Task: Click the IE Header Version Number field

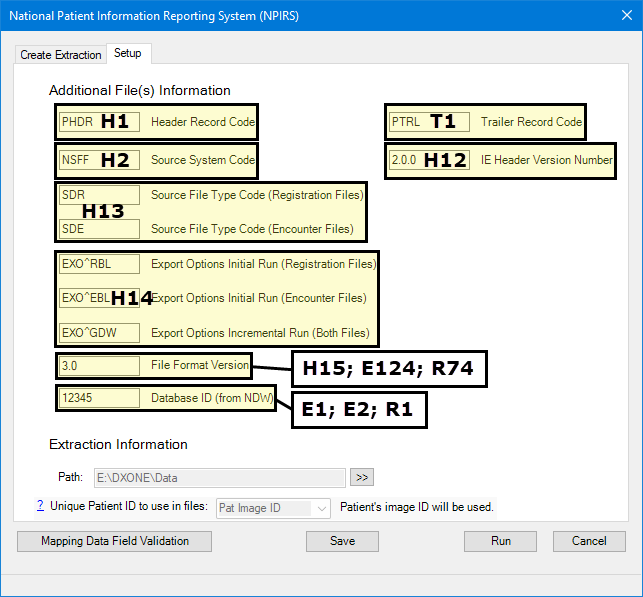Action: [x=429, y=160]
